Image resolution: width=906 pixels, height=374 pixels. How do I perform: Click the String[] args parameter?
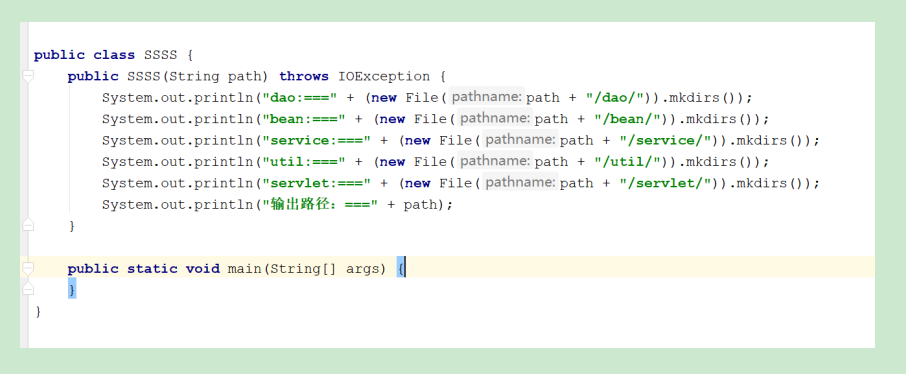tap(325, 269)
